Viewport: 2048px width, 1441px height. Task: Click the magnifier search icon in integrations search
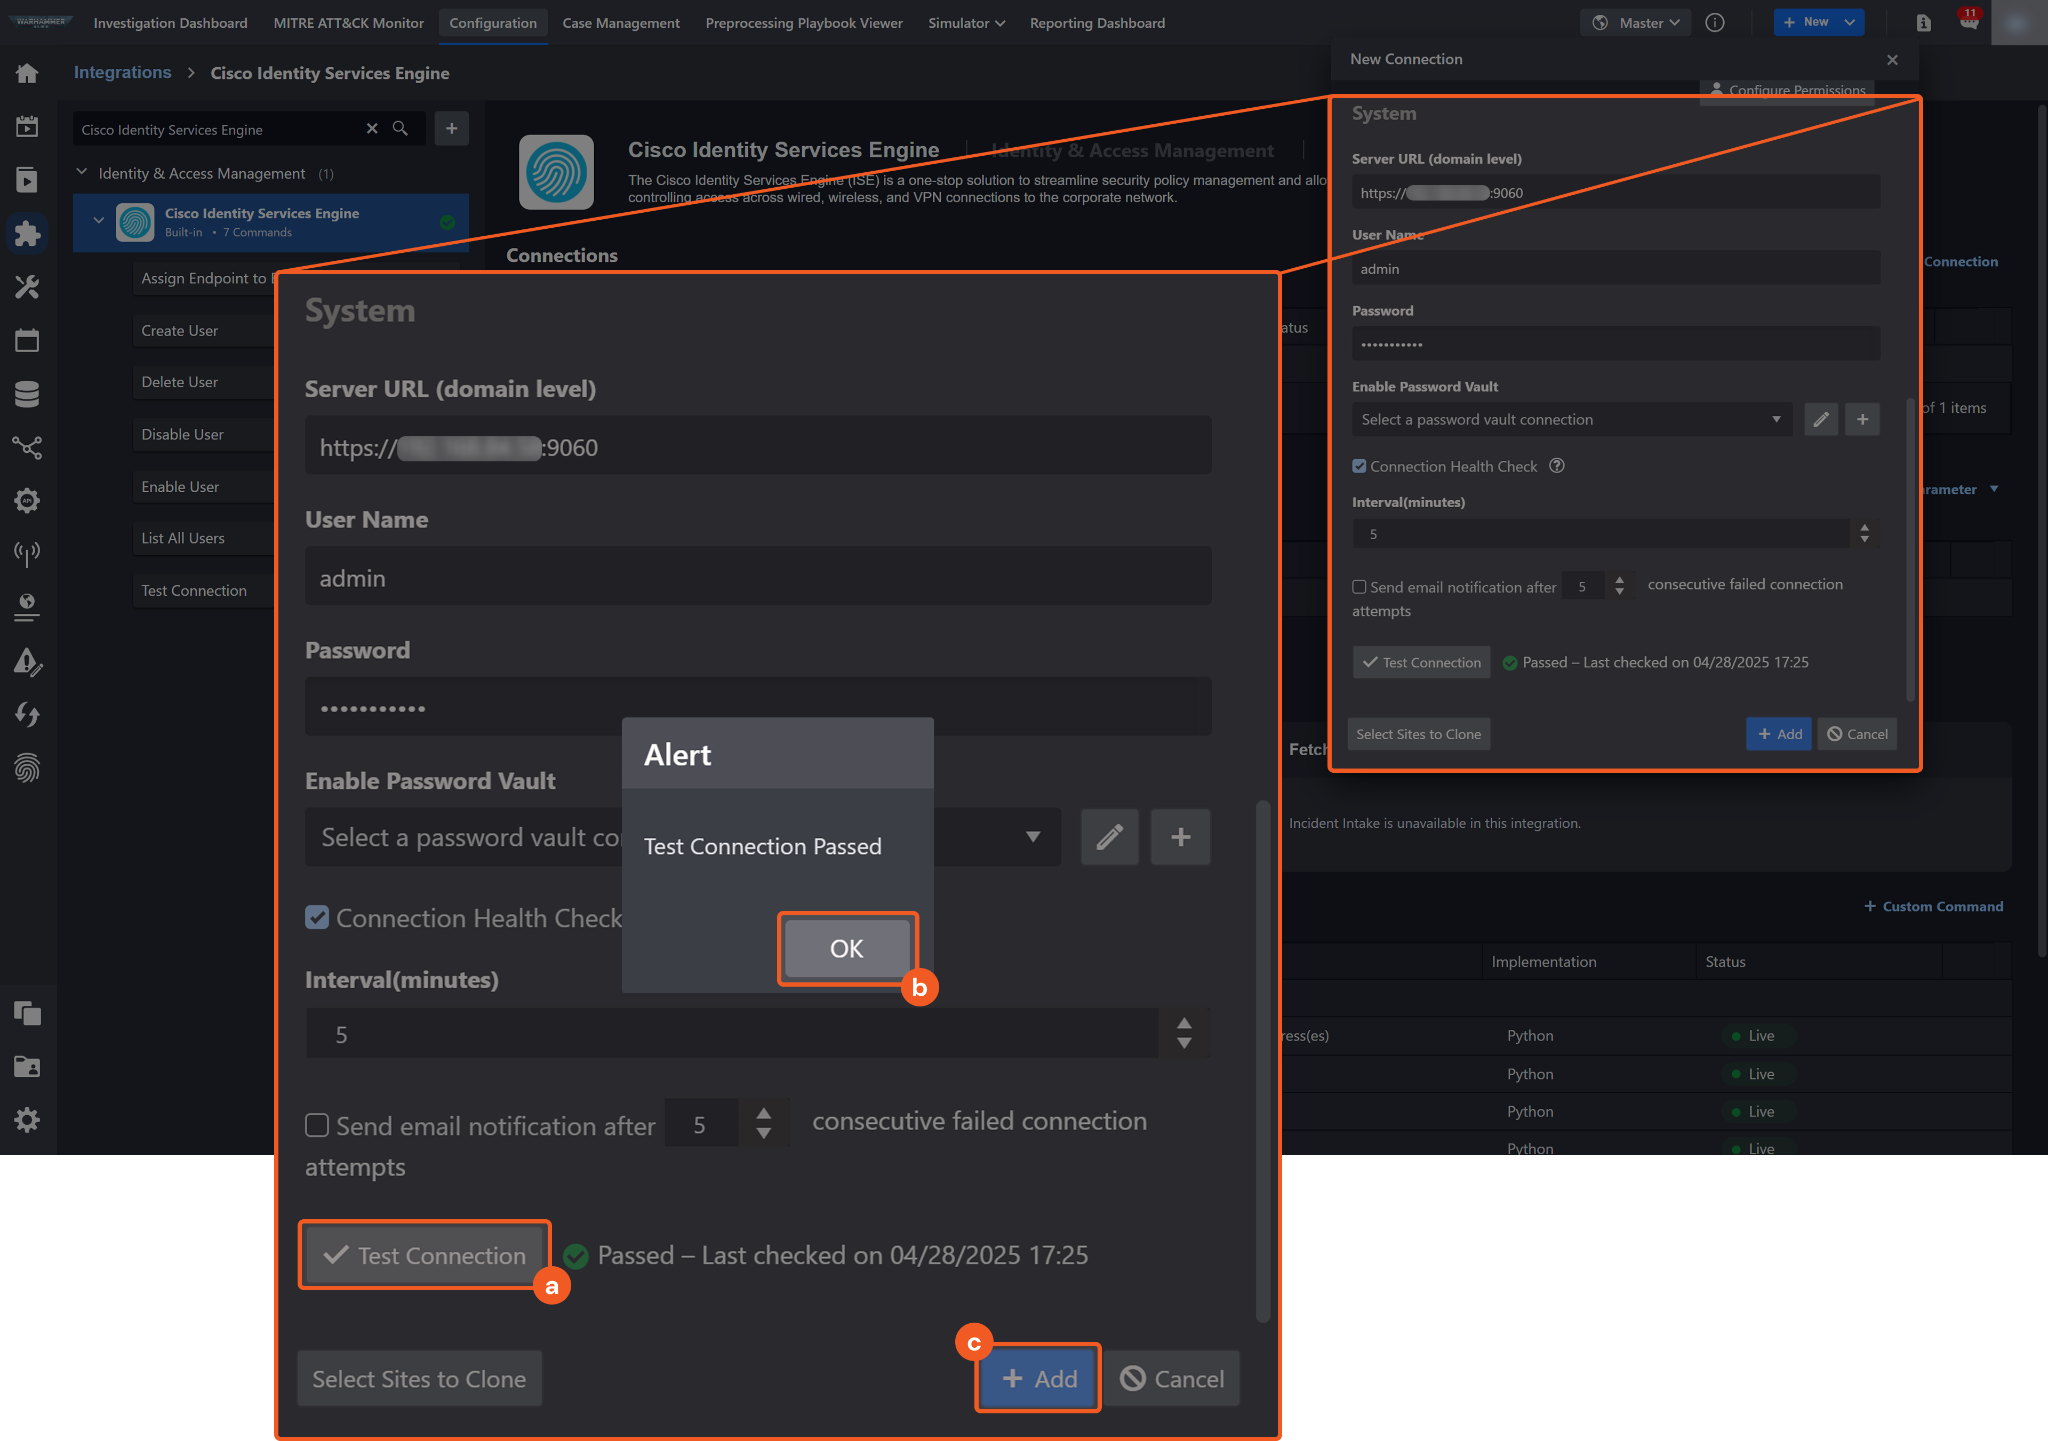[400, 129]
